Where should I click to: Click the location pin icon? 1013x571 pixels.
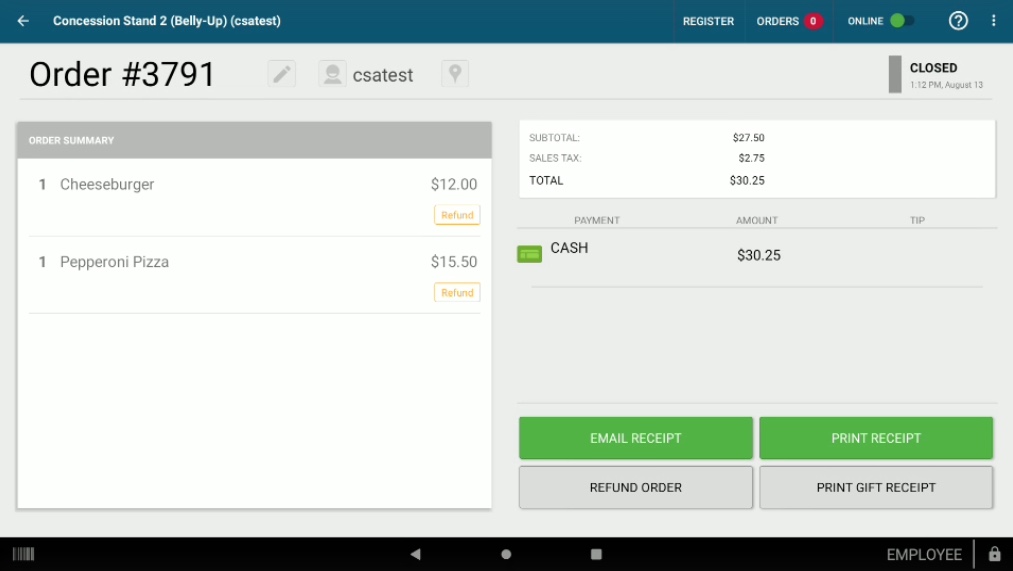tap(455, 74)
